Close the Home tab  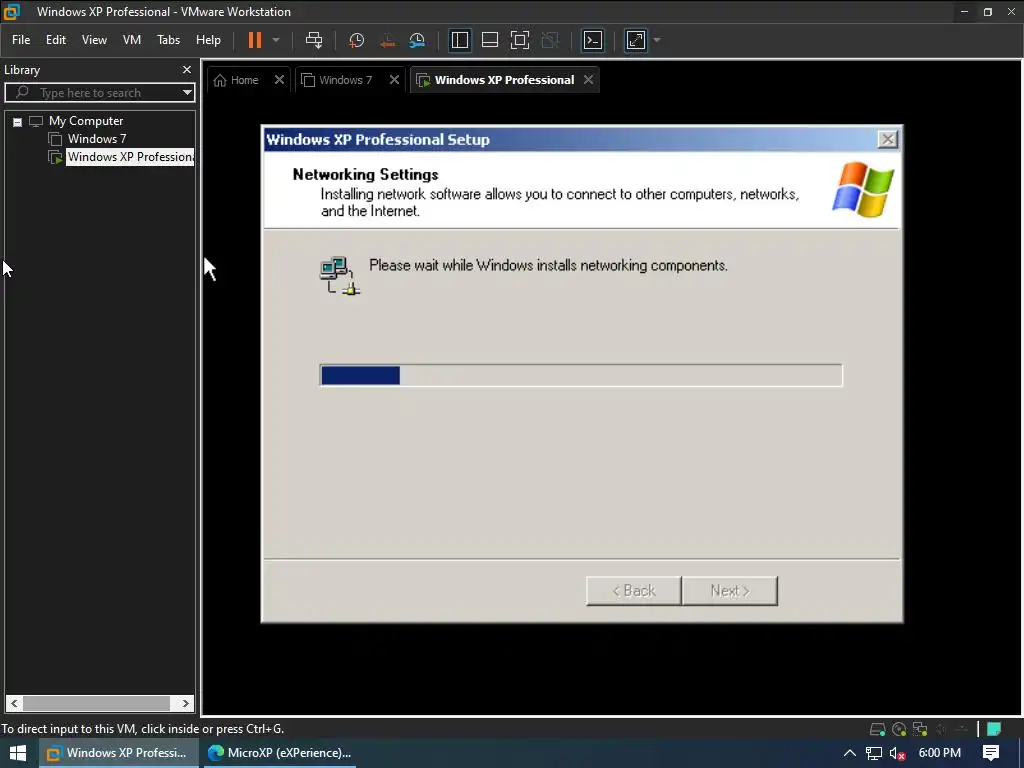(x=280, y=80)
